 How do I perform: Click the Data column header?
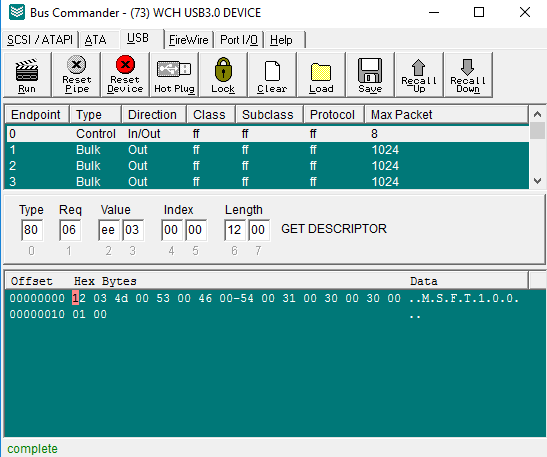pyautogui.click(x=424, y=281)
